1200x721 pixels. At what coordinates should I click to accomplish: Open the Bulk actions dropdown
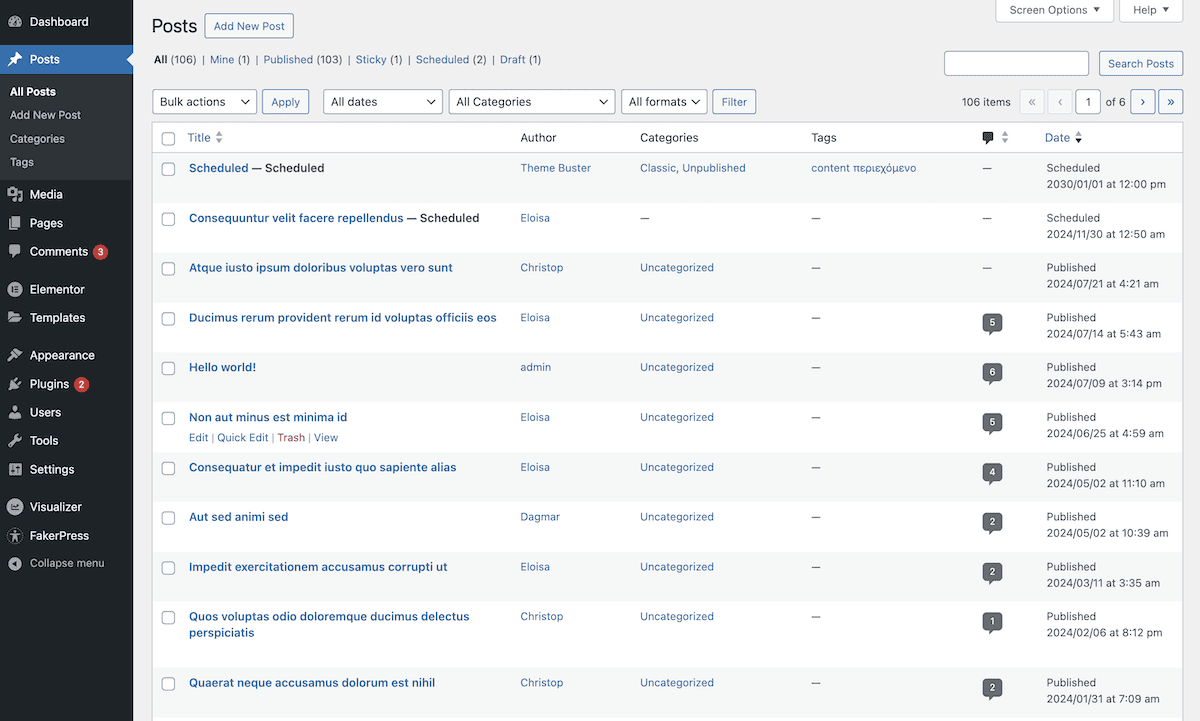coord(204,101)
